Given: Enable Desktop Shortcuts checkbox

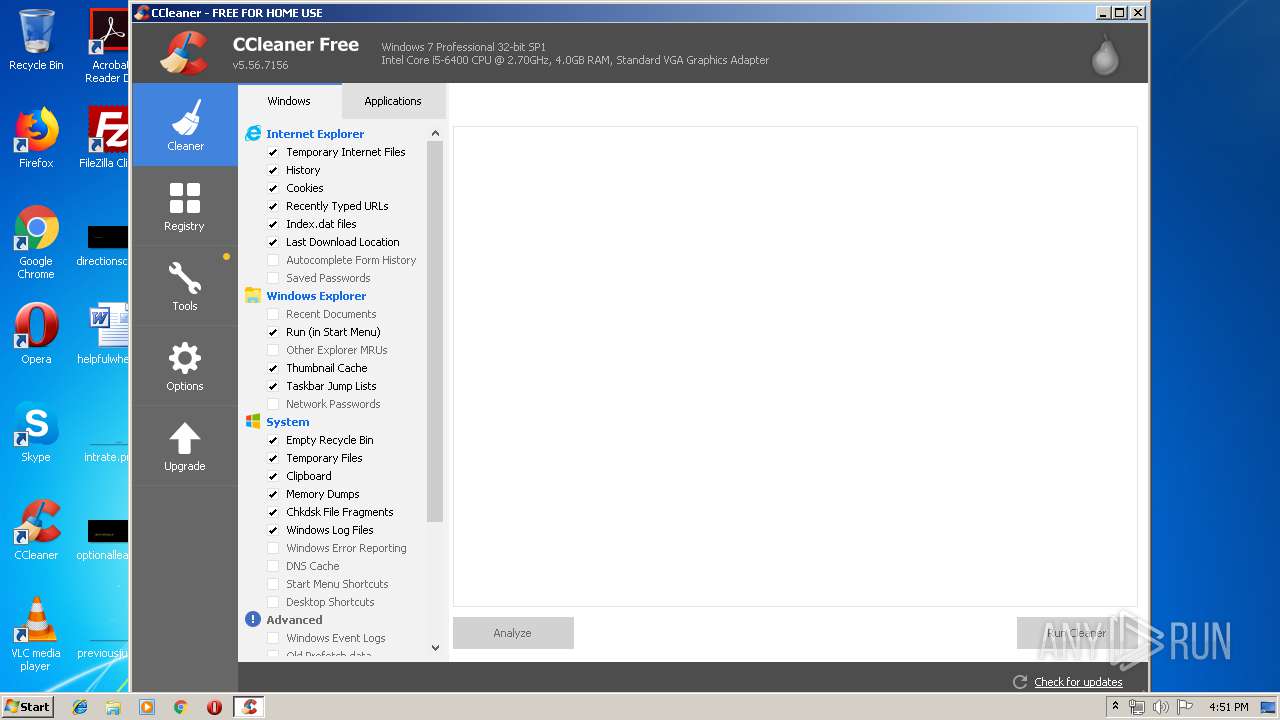Looking at the screenshot, I should (273, 602).
